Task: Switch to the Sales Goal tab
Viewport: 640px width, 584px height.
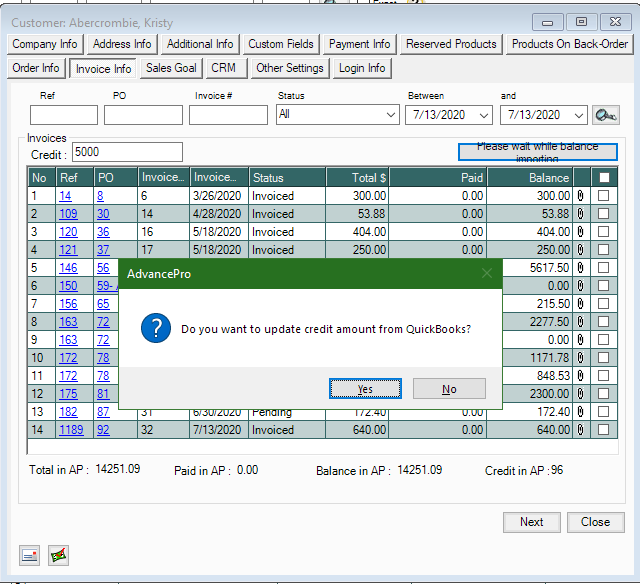Action: coord(171,68)
